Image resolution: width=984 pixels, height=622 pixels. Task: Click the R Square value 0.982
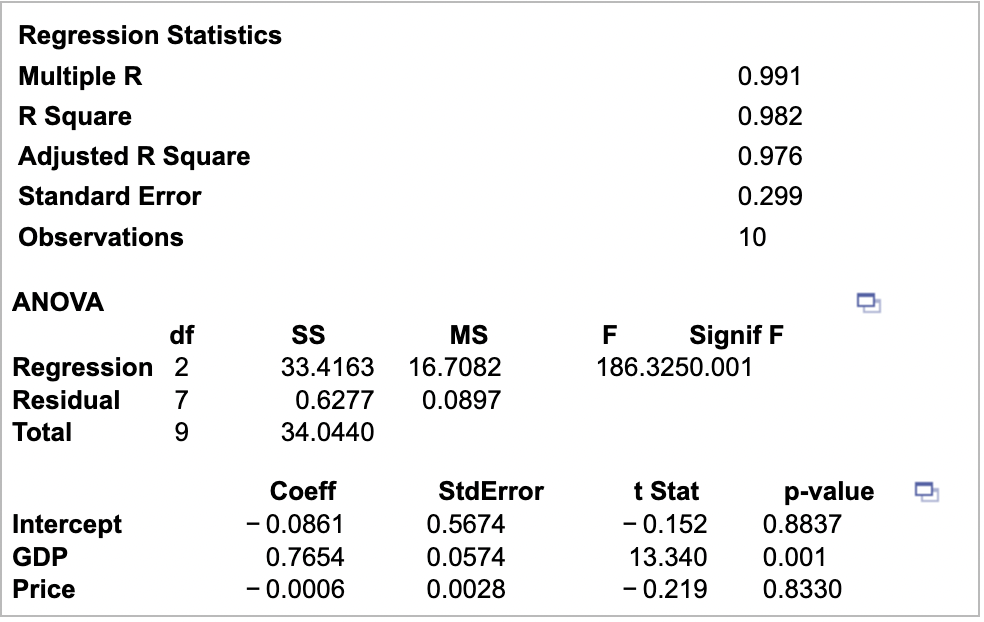[770, 117]
